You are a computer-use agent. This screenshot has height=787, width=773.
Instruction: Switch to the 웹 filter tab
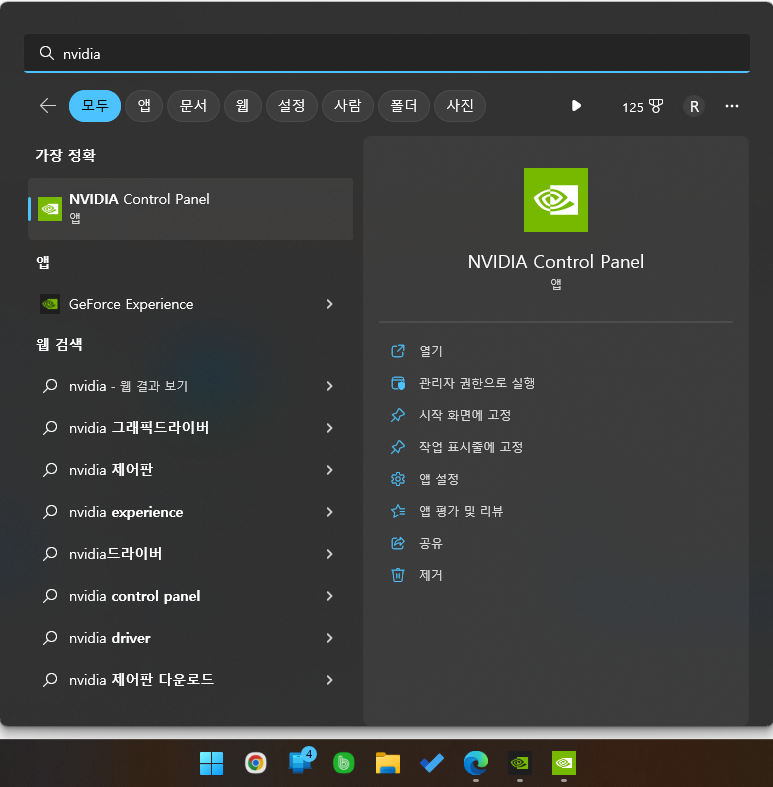click(242, 106)
